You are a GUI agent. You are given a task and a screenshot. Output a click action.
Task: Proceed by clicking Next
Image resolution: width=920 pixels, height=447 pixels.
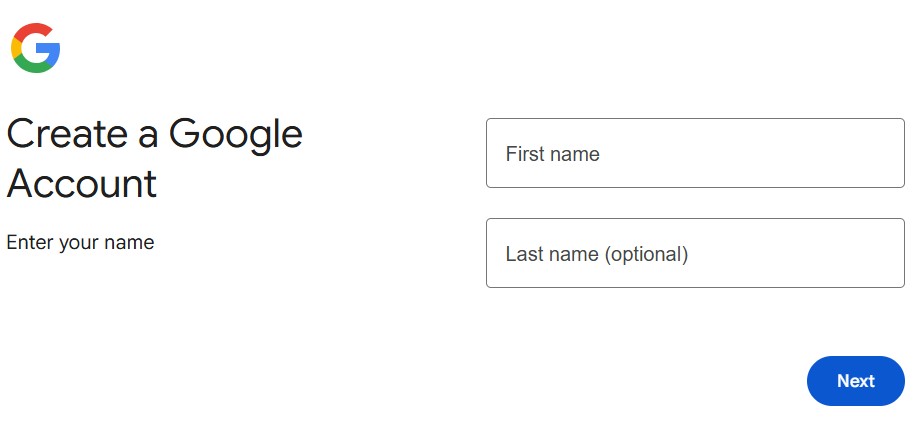pyautogui.click(x=855, y=381)
